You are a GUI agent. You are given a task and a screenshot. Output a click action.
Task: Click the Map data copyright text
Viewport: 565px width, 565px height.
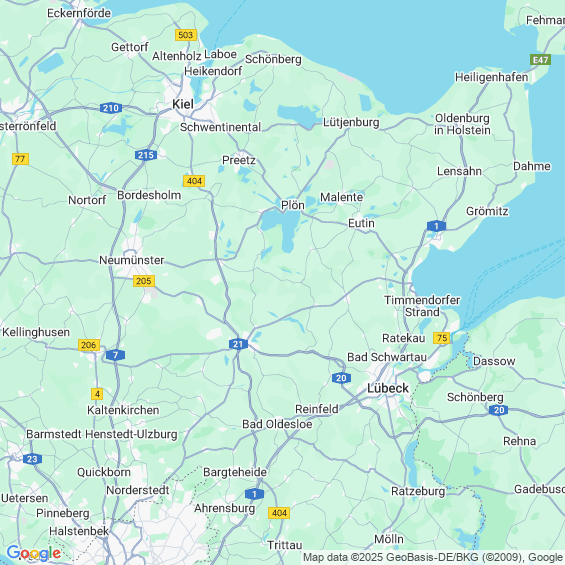pos(433,557)
